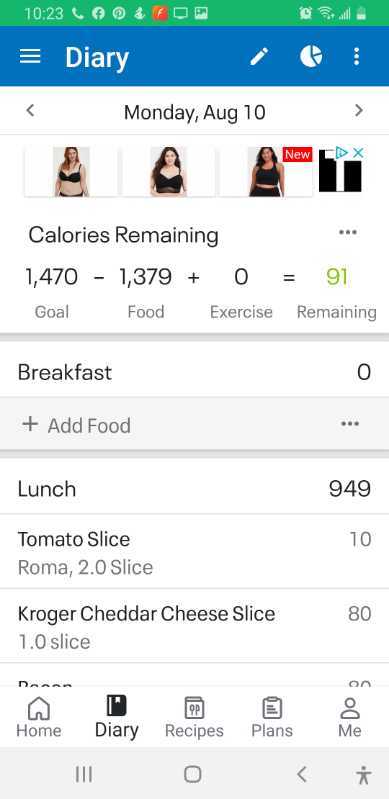Go to next day with right chevron
Viewport: 389px width, 799px height.
pyautogui.click(x=359, y=111)
